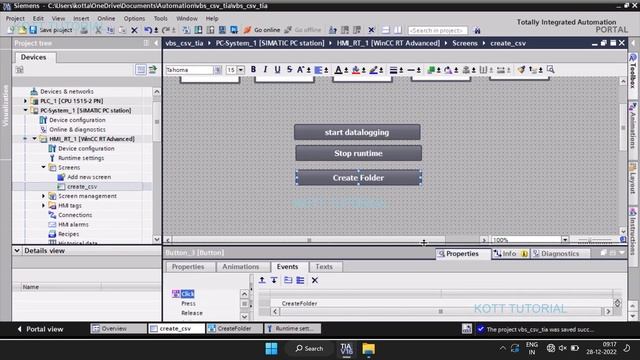Click the taskbar Search box
The width and height of the screenshot is (640, 360).
309,349
